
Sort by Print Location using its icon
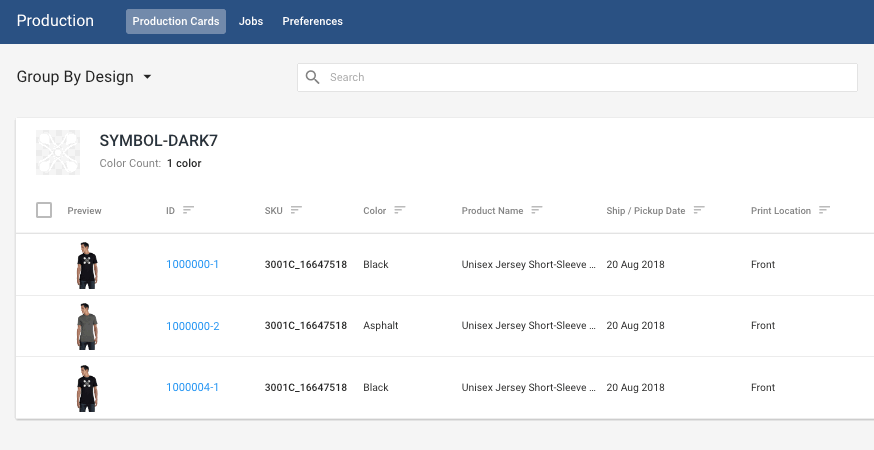point(824,210)
